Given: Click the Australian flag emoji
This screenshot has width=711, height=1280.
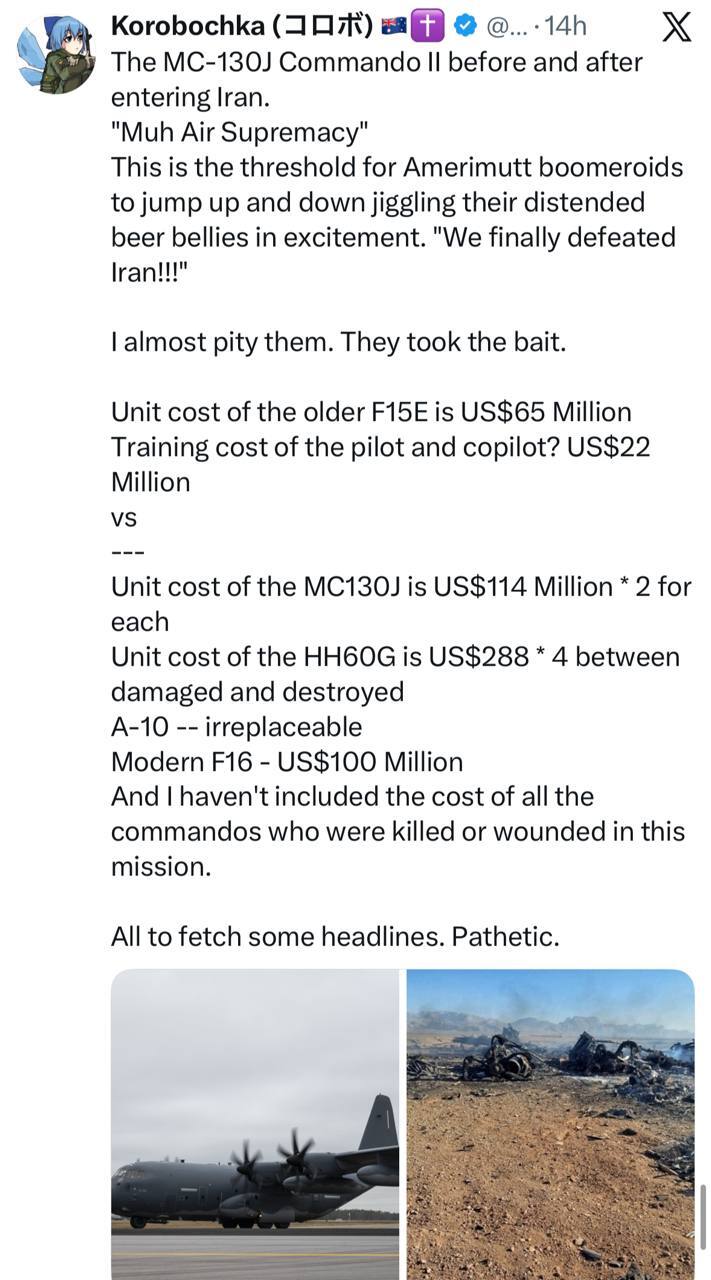Looking at the screenshot, I should click(x=394, y=26).
